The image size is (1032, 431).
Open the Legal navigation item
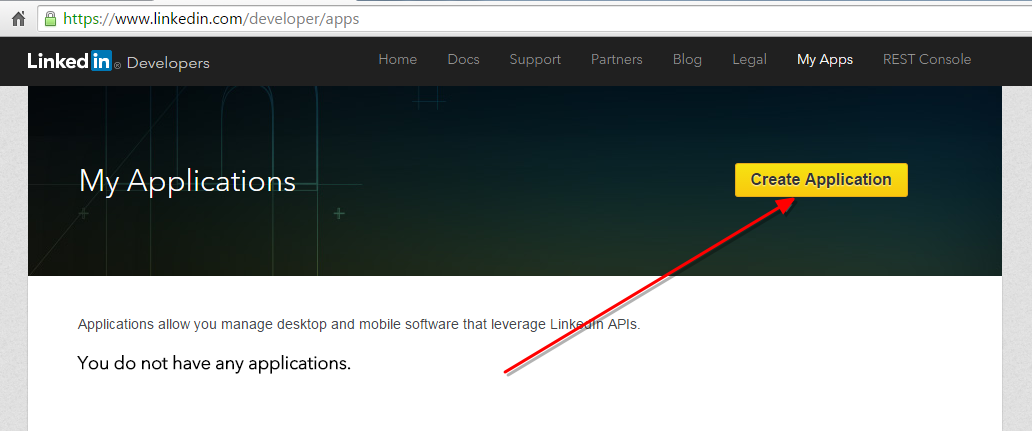point(750,59)
